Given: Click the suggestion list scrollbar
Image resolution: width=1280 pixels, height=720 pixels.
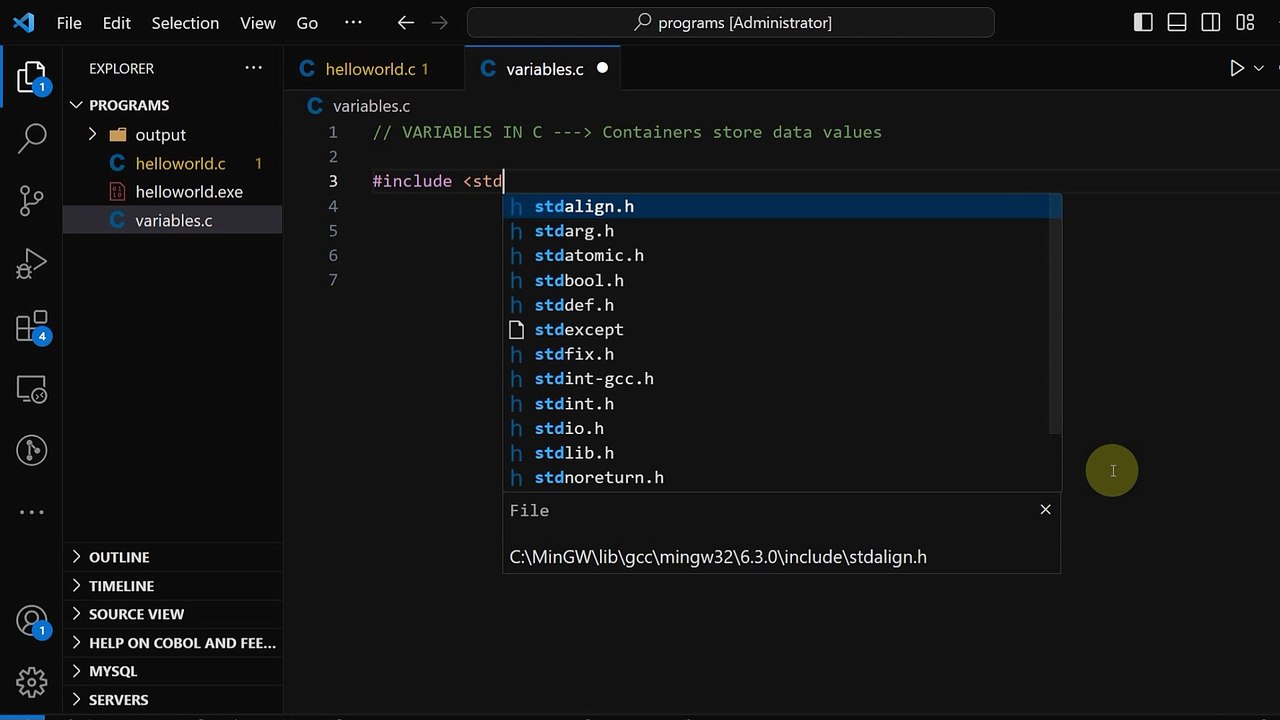Looking at the screenshot, I should [x=1055, y=315].
